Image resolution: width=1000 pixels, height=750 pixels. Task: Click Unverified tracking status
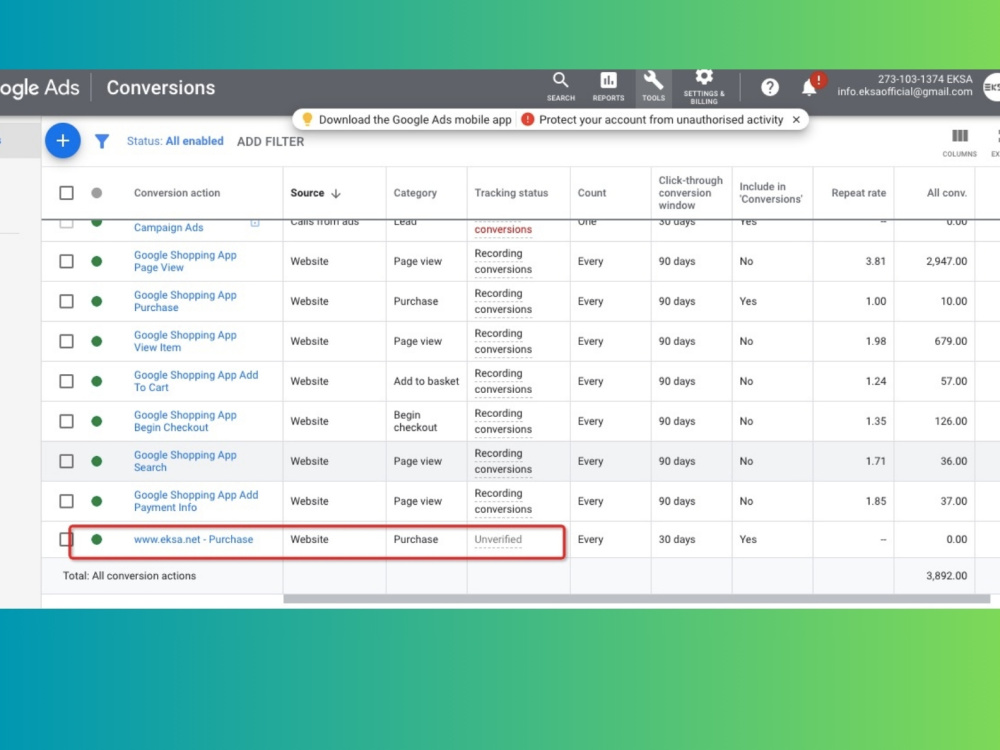click(498, 540)
